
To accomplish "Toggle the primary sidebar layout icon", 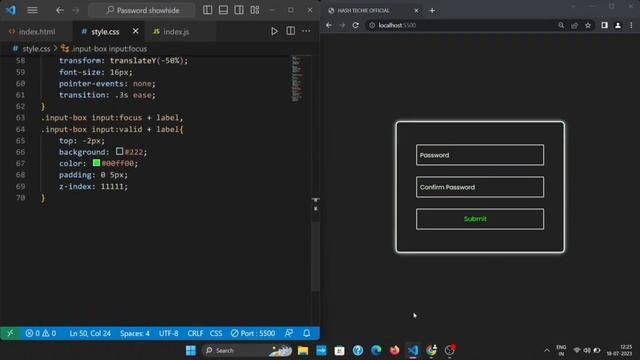I will pyautogui.click(x=207, y=10).
